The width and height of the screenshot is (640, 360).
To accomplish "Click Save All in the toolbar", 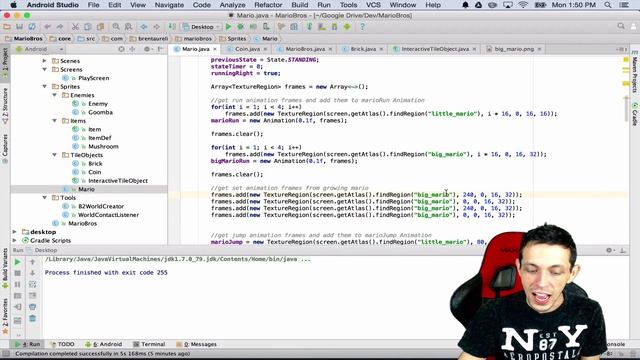I will [19, 27].
